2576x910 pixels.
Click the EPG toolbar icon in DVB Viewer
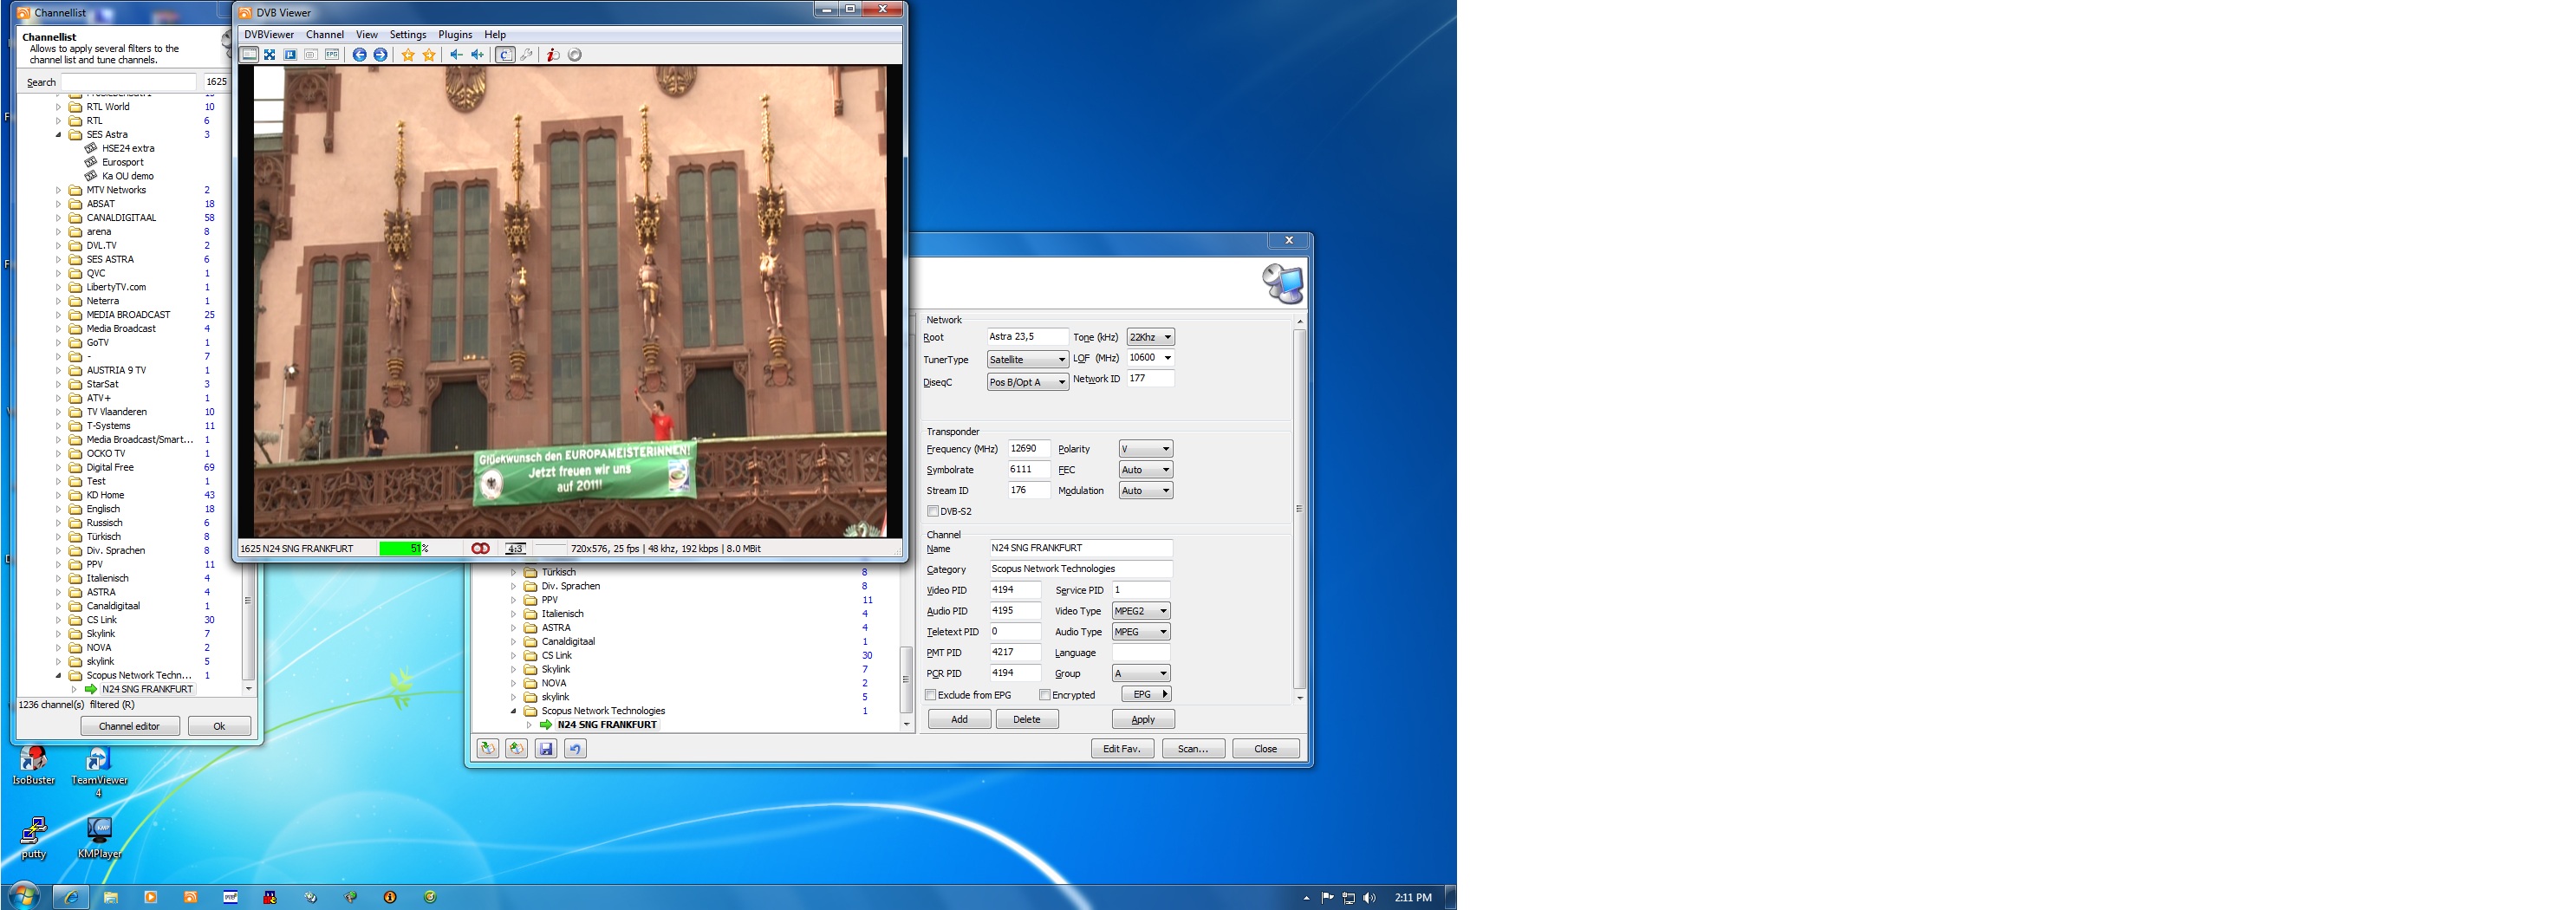click(332, 55)
